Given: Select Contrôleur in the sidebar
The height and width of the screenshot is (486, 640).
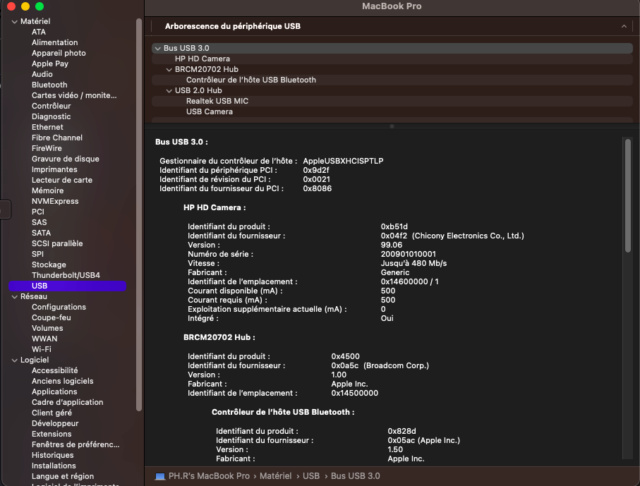Looking at the screenshot, I should (x=51, y=106).
